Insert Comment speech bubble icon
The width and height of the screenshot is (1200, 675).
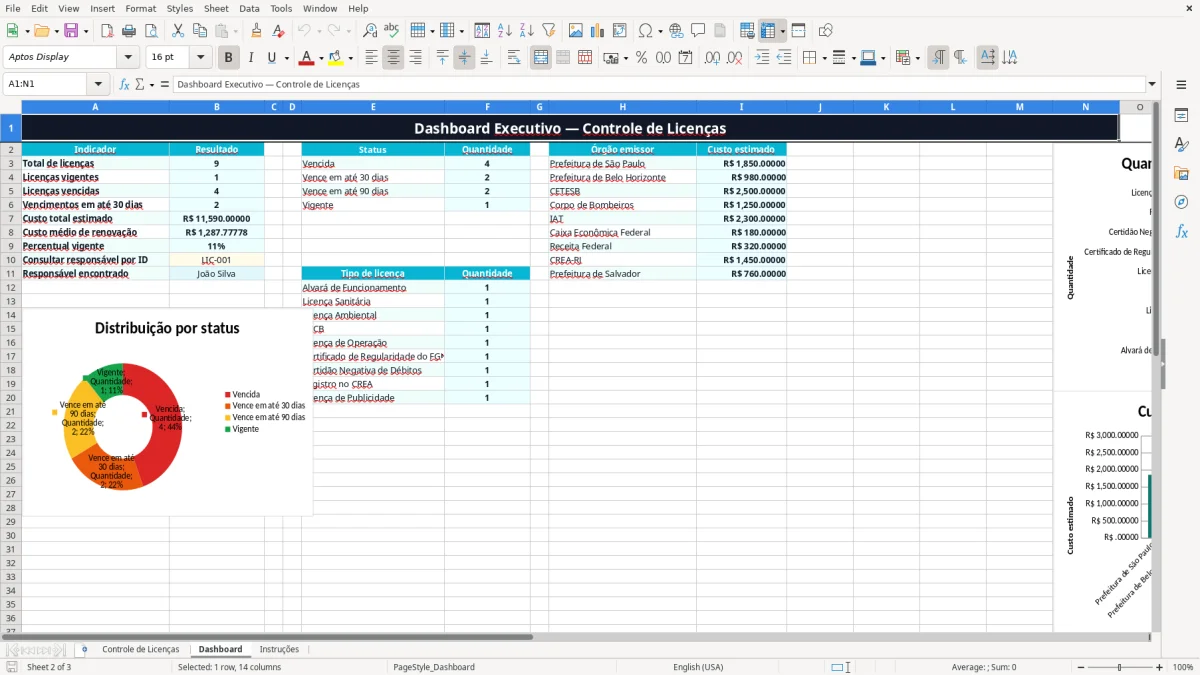click(697, 31)
